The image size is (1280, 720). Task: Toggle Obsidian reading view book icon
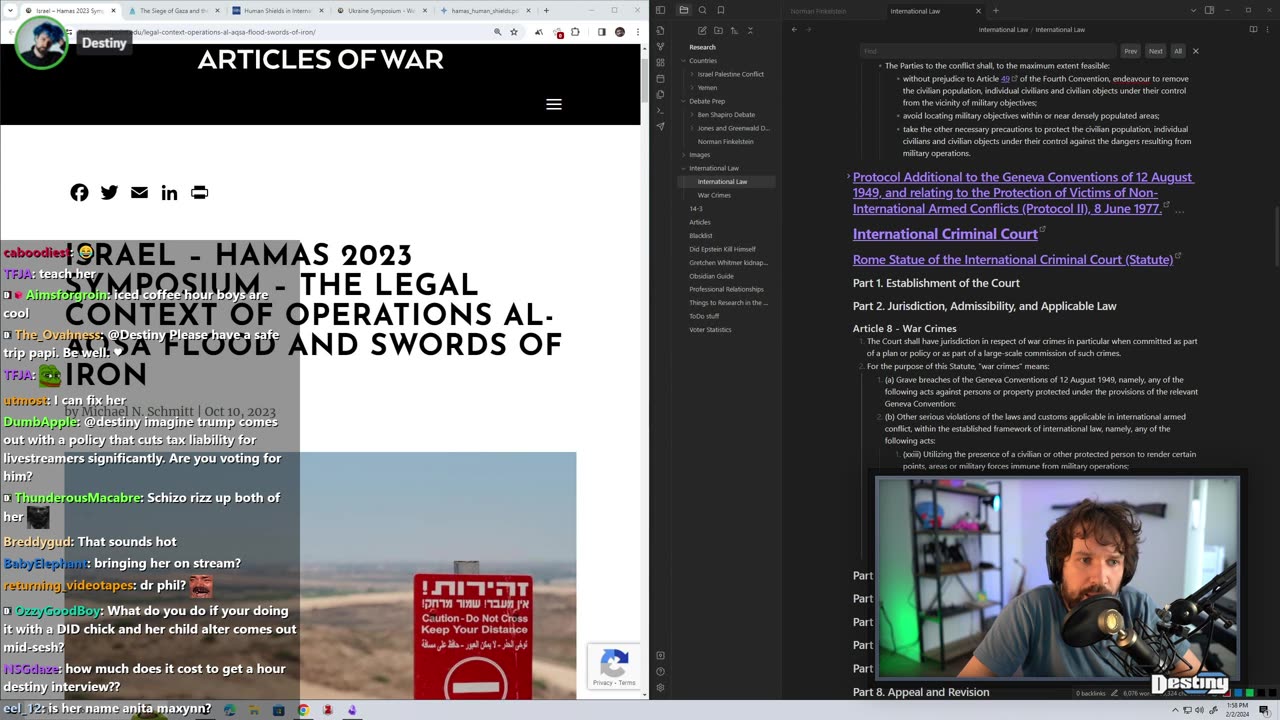click(1254, 30)
